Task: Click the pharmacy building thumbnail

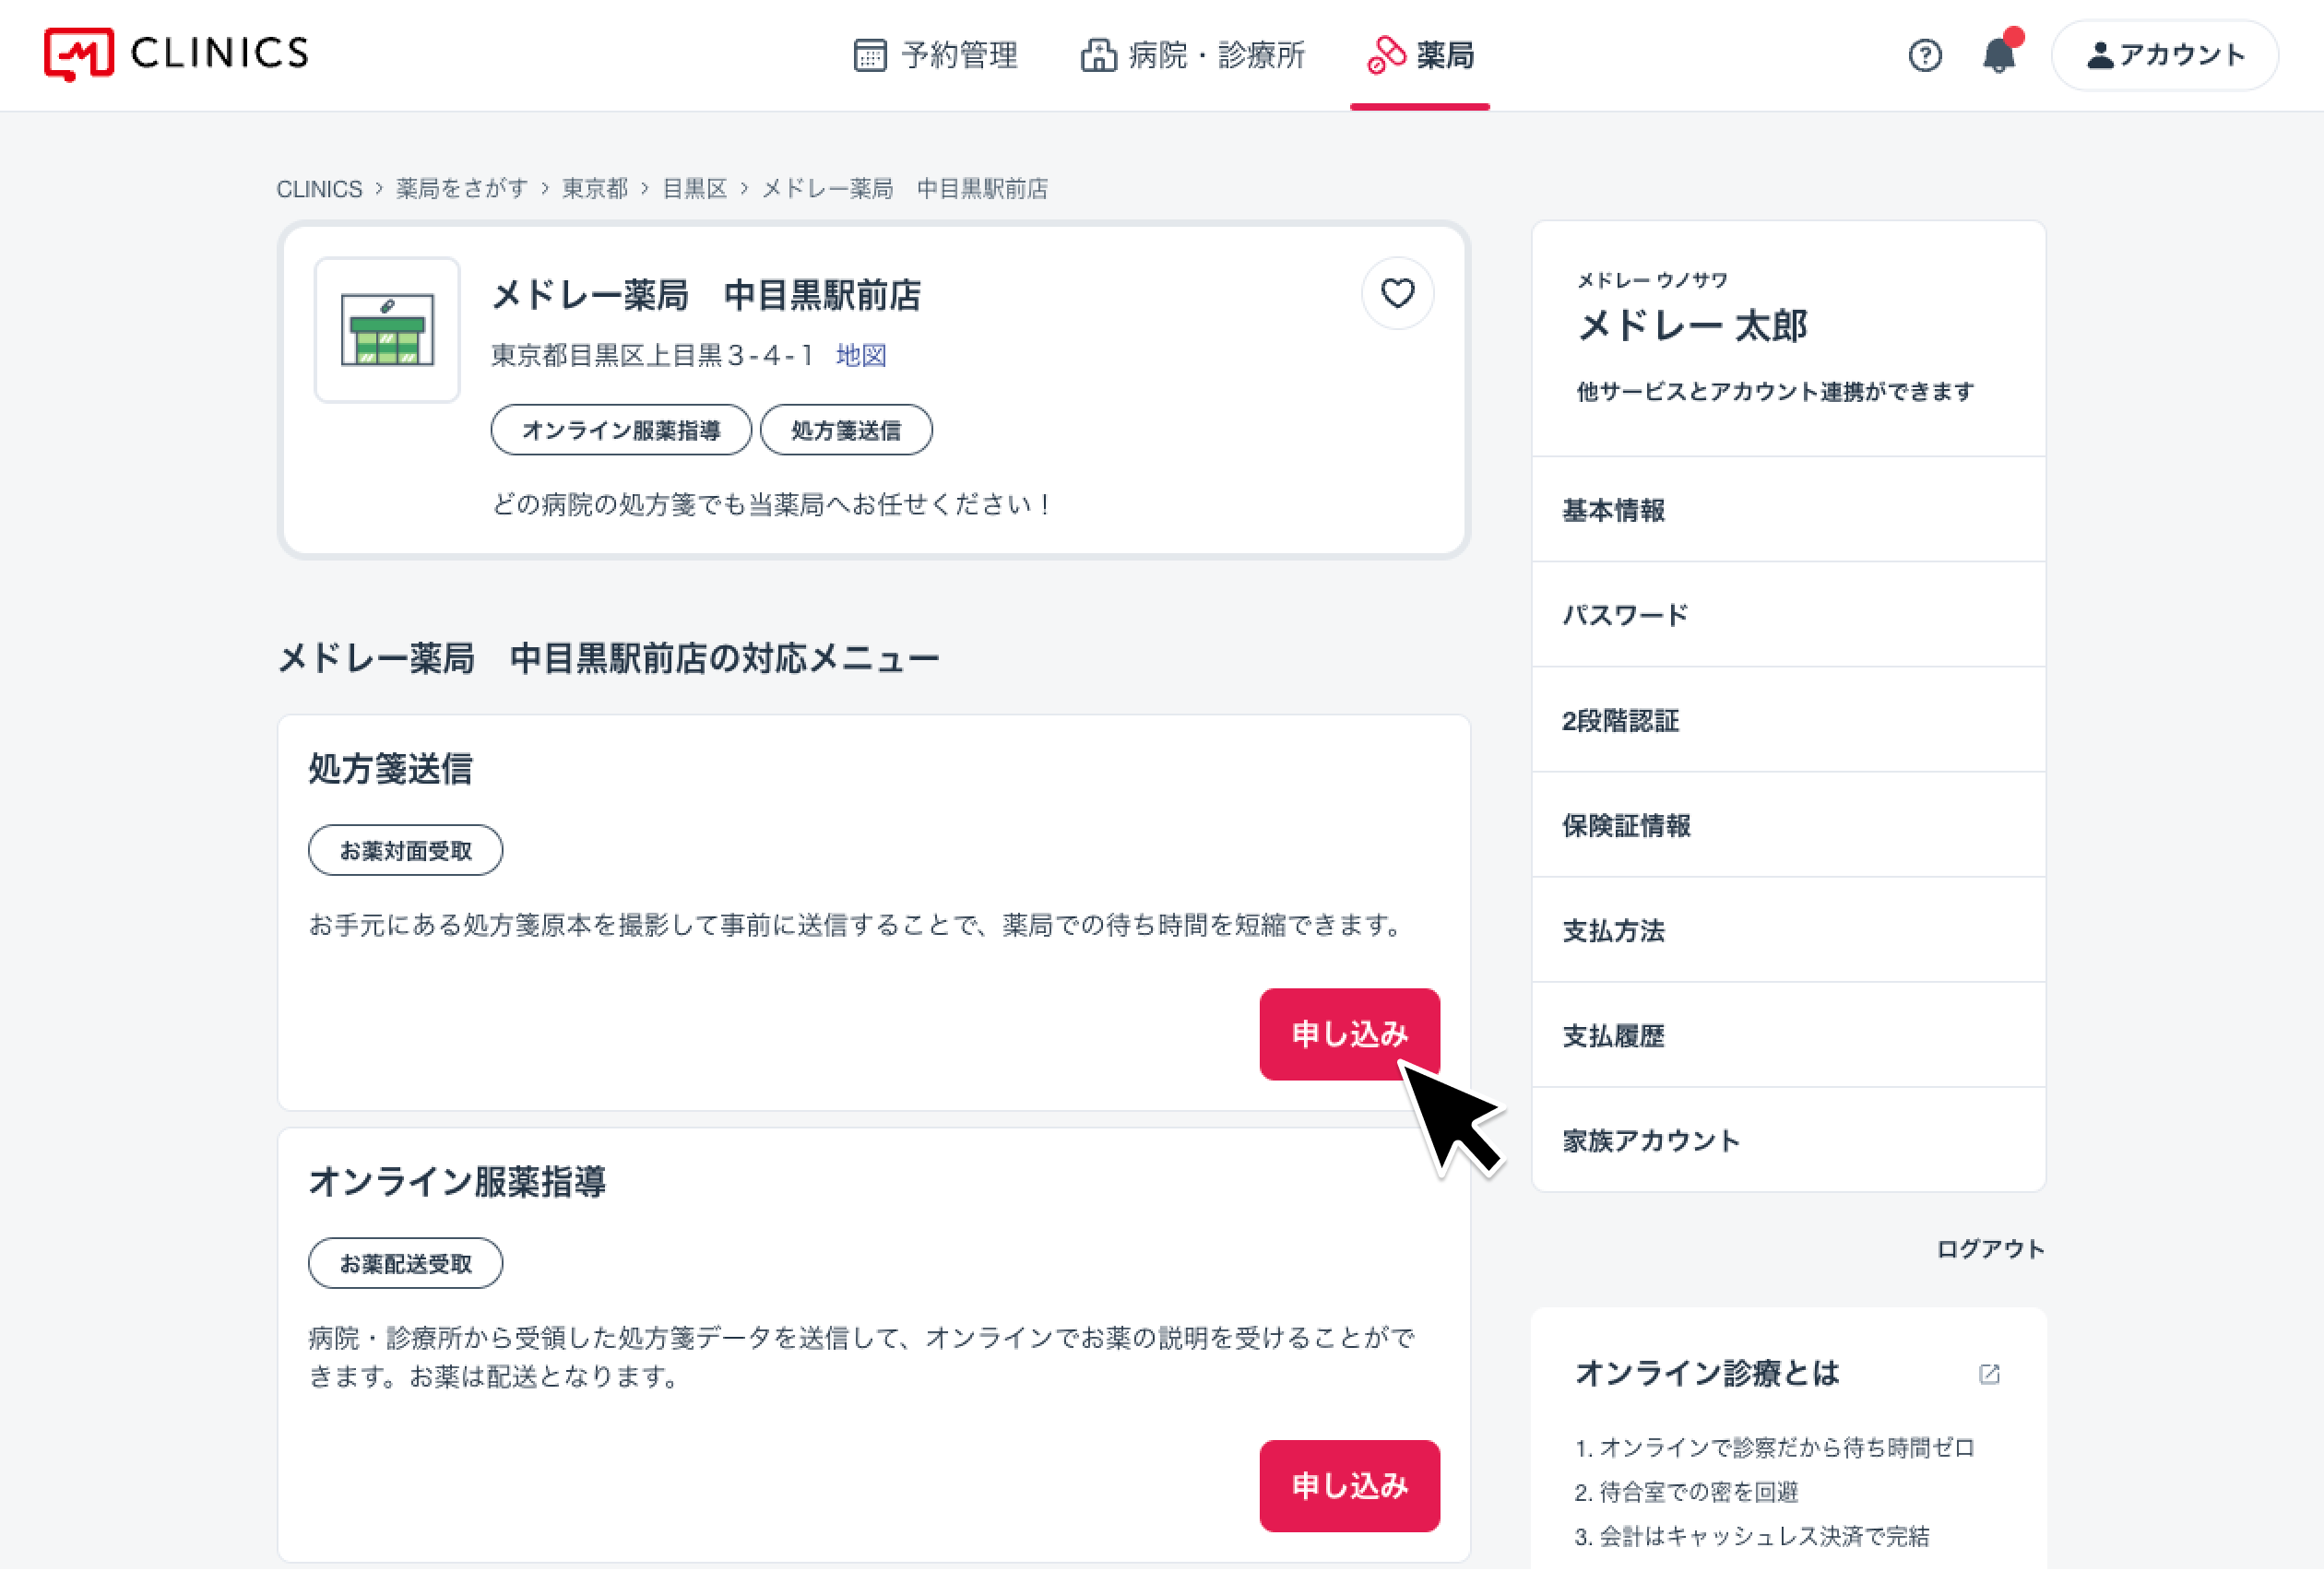Action: point(387,330)
